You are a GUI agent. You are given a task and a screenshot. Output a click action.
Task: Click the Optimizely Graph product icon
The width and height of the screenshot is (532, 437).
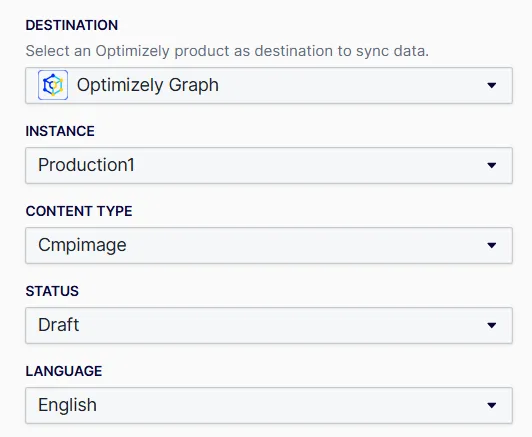53,85
